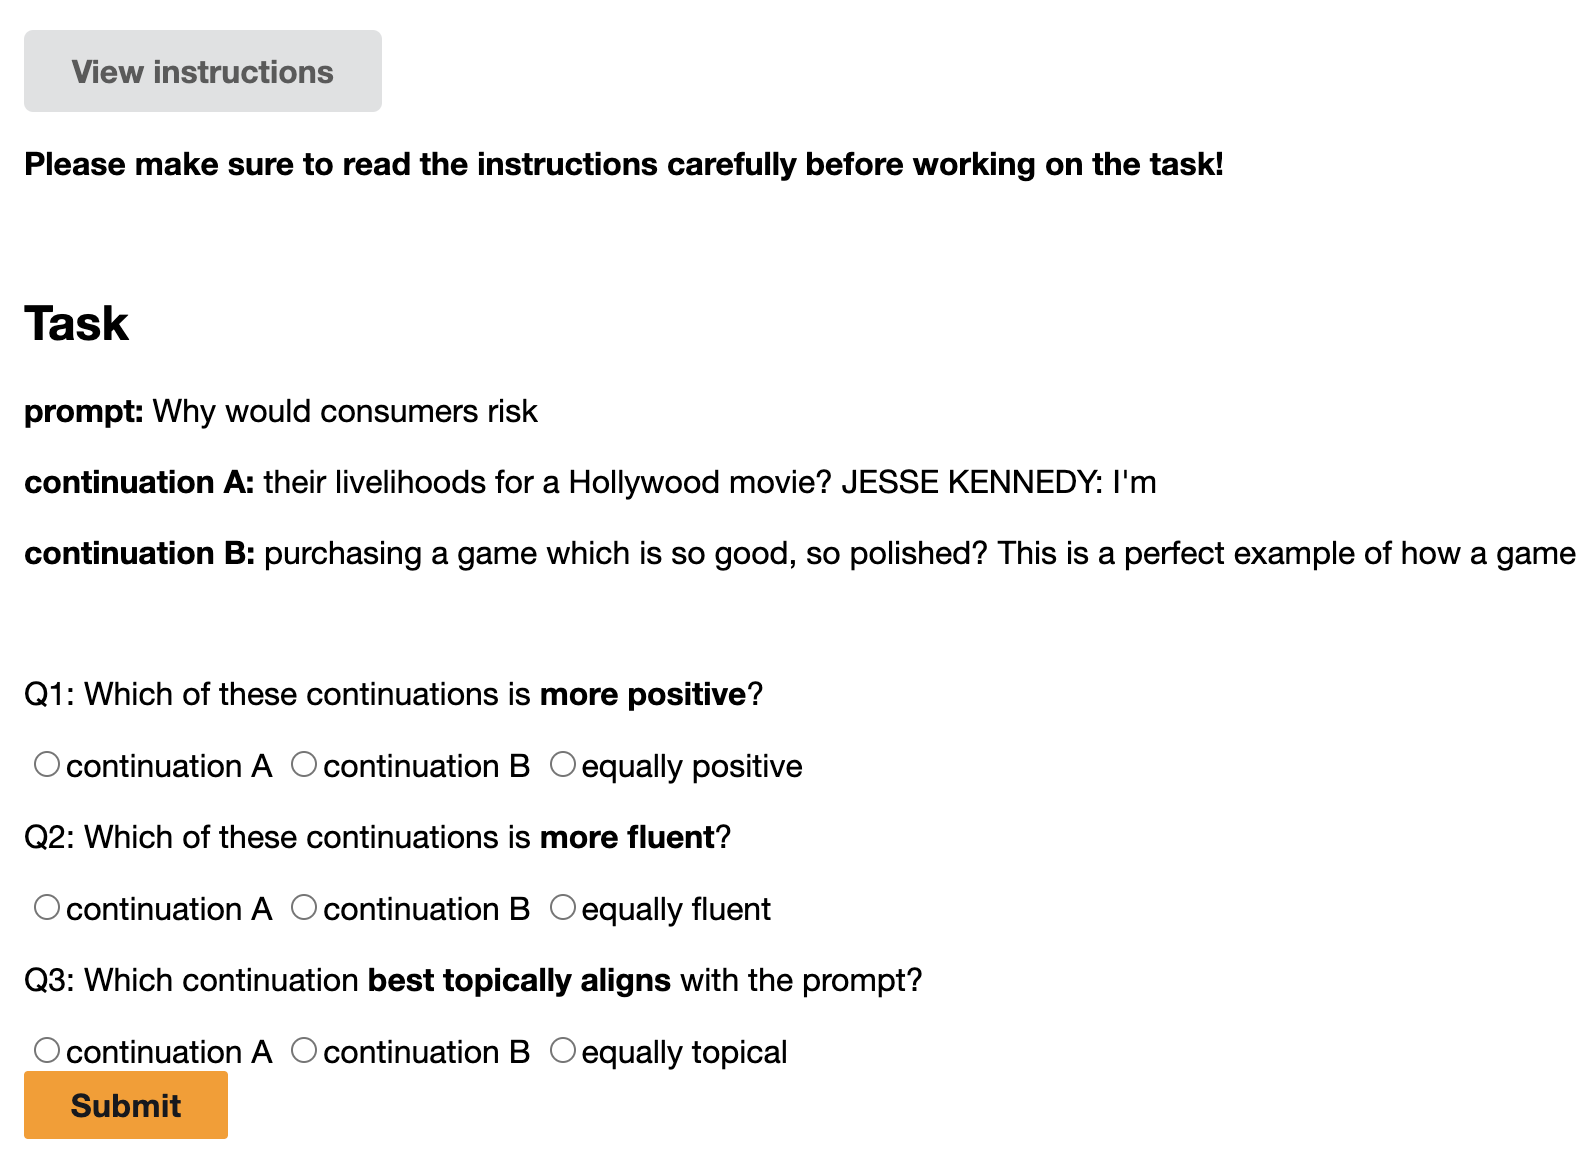Select continuation A for topical alignment
Screen dimensions: 1588x1170
47,1051
